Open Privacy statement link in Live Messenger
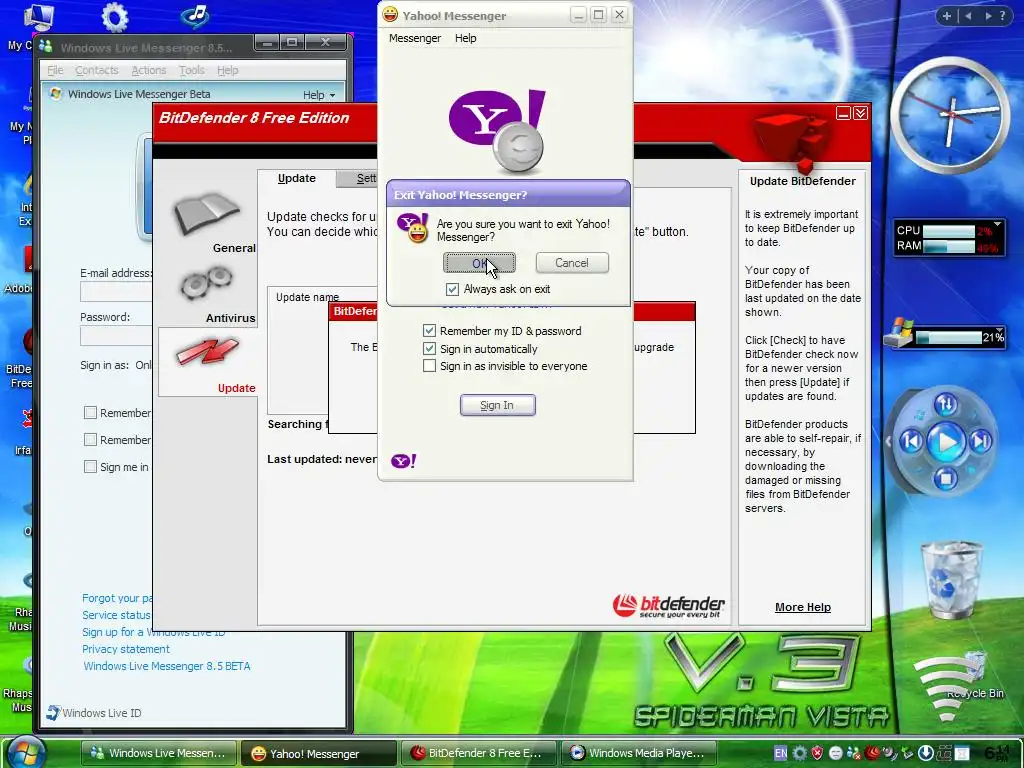This screenshot has height=768, width=1024. tap(125, 648)
